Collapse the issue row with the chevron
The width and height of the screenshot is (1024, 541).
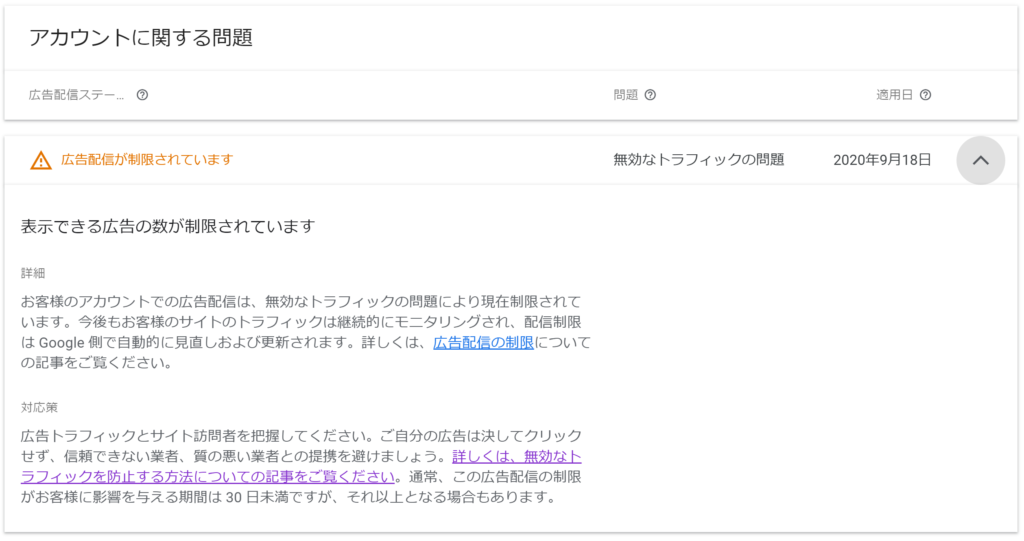pos(980,160)
